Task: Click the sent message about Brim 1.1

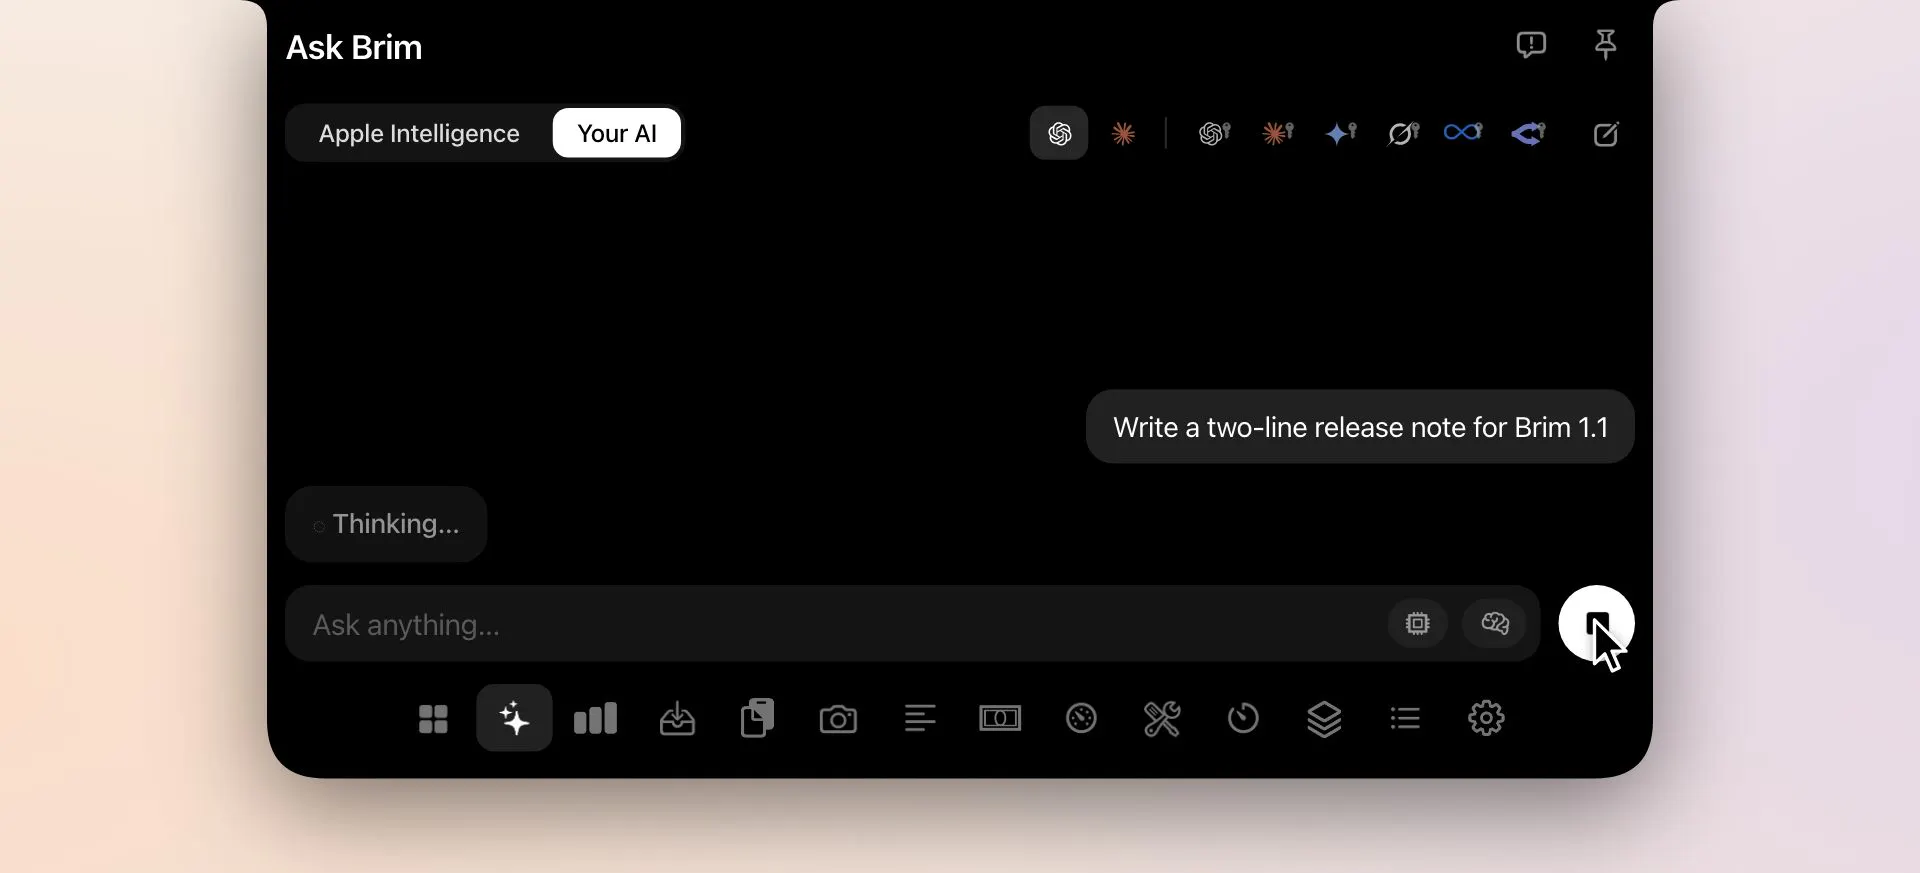Action: click(x=1360, y=427)
